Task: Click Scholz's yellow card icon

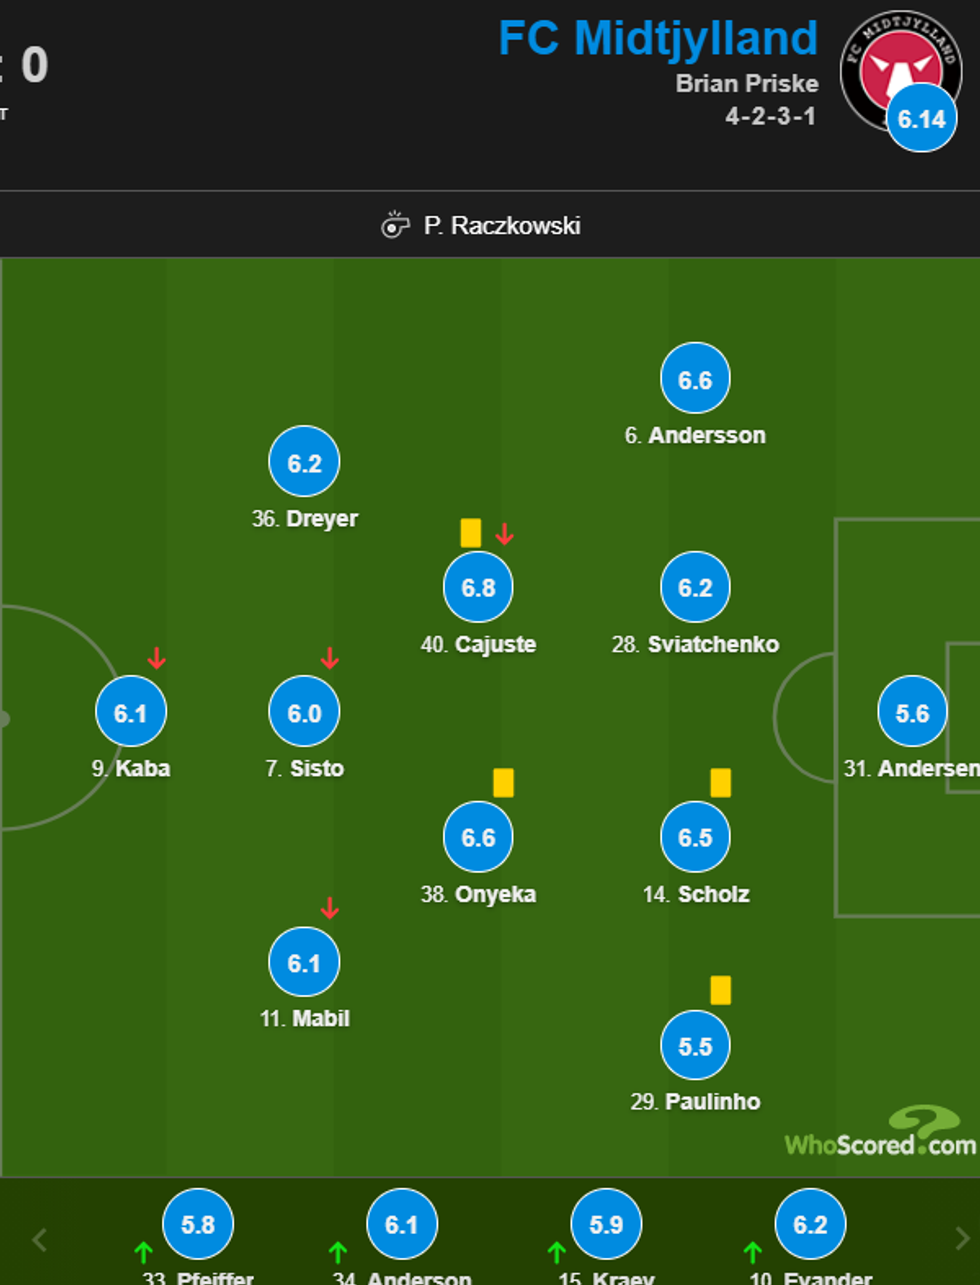Action: click(720, 782)
